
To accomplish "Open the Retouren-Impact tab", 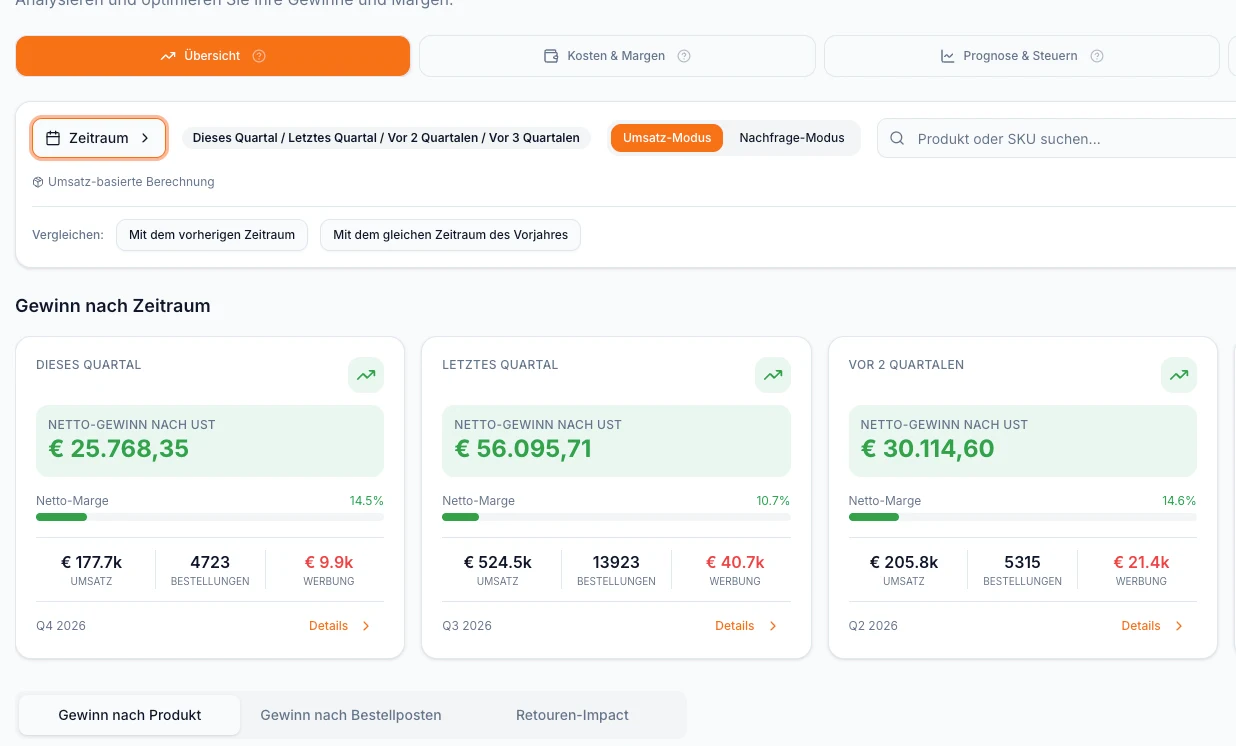I will tap(572, 715).
